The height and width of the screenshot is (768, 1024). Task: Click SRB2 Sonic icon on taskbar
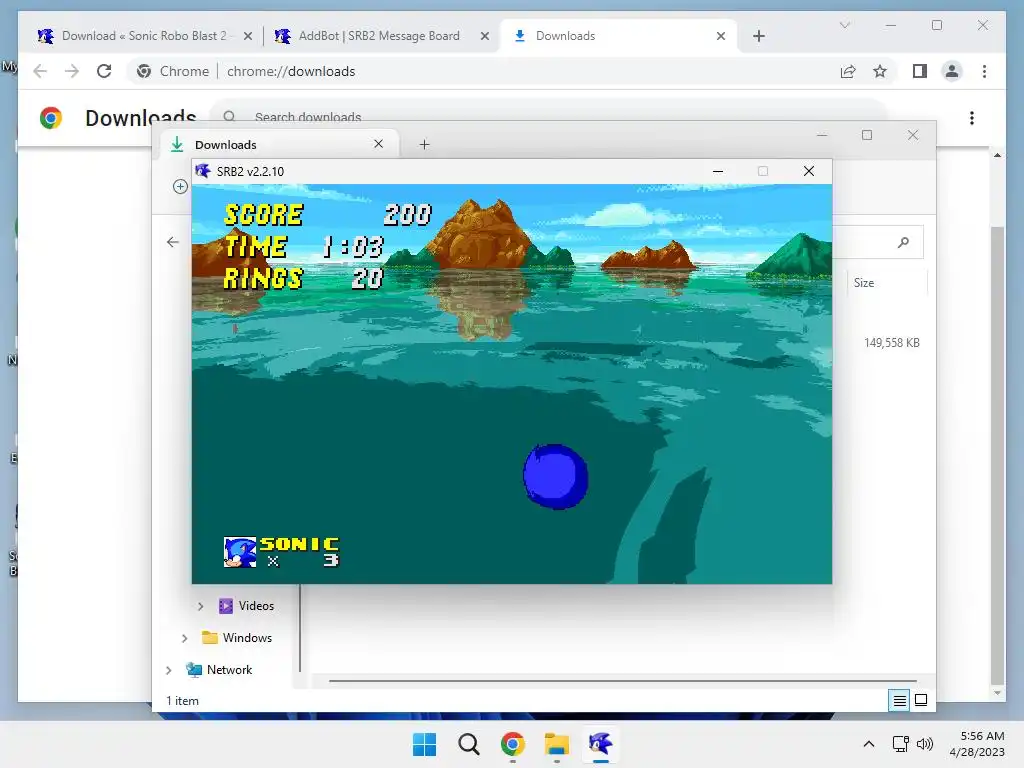[x=600, y=744]
